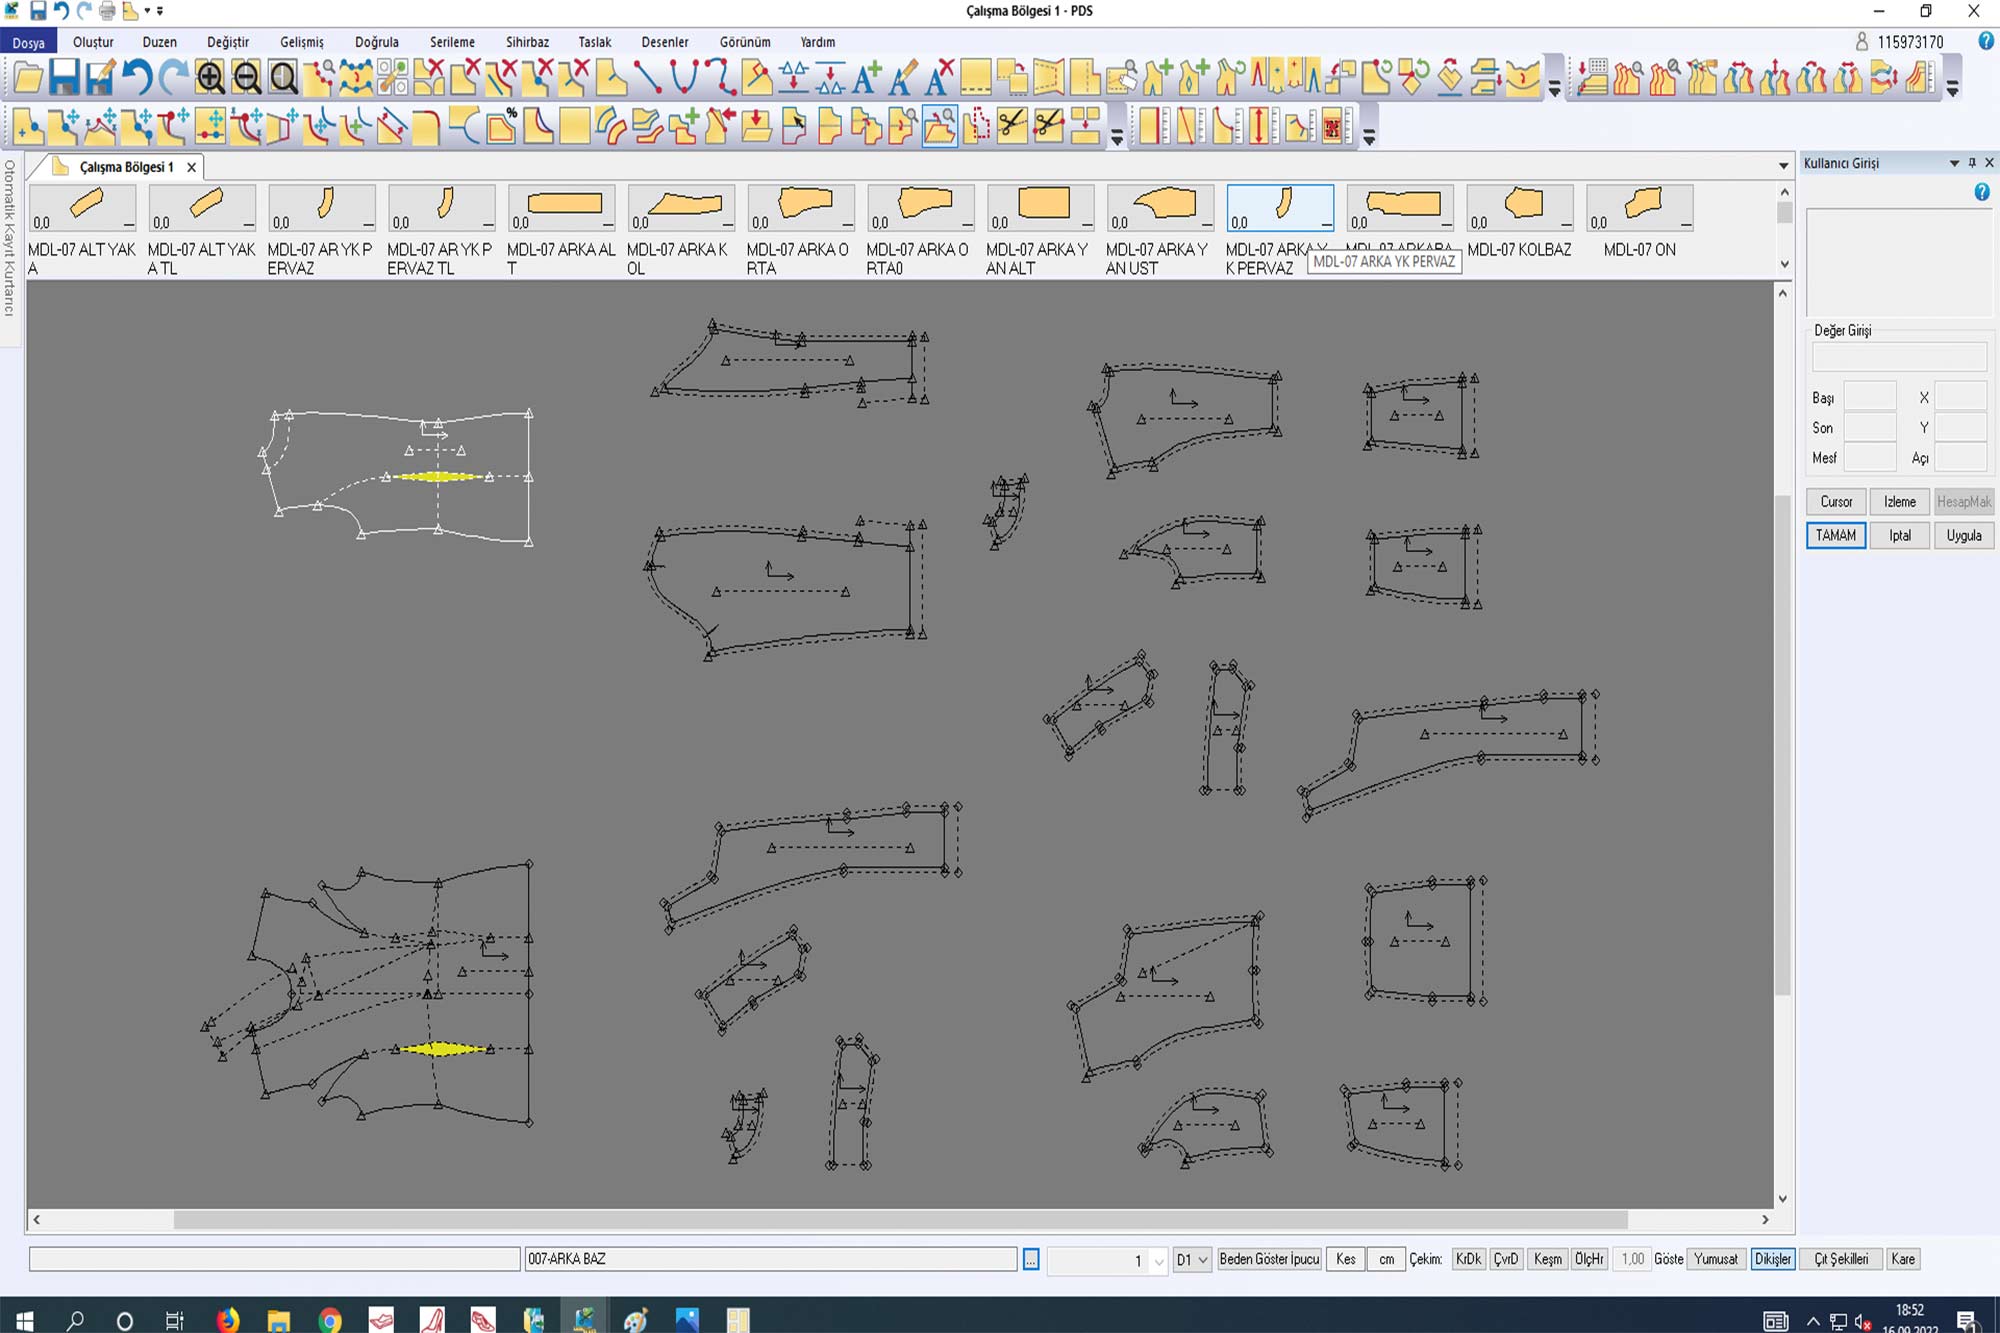2000x1333 pixels.
Task: Click the Open folder icon
Action: click(28, 77)
